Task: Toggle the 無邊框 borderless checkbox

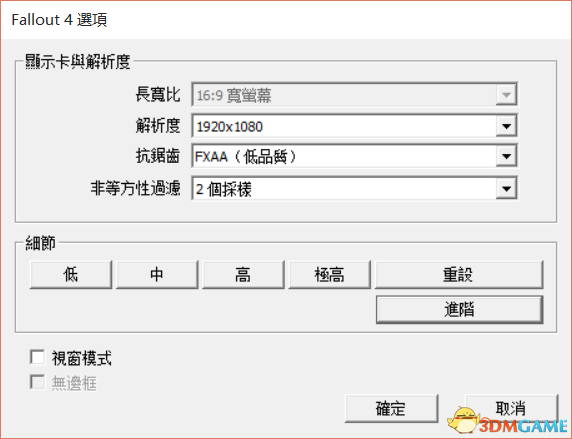Action: pos(38,382)
